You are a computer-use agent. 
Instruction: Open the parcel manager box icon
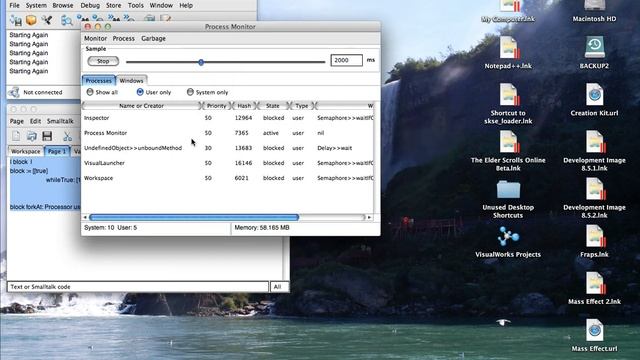click(x=31, y=20)
